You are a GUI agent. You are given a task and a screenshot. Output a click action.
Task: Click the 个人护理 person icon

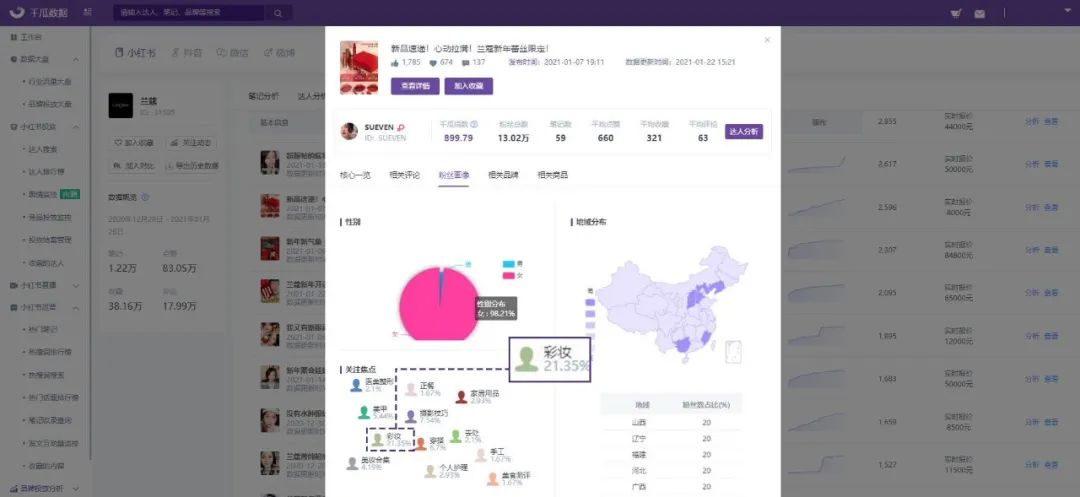point(430,471)
